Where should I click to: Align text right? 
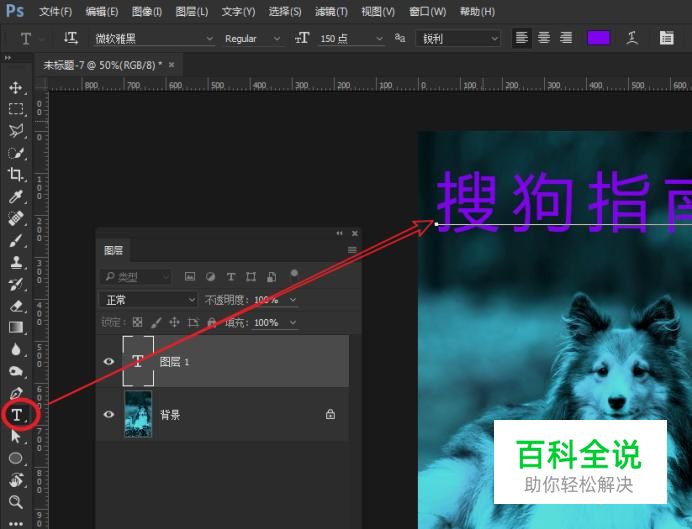[566, 38]
